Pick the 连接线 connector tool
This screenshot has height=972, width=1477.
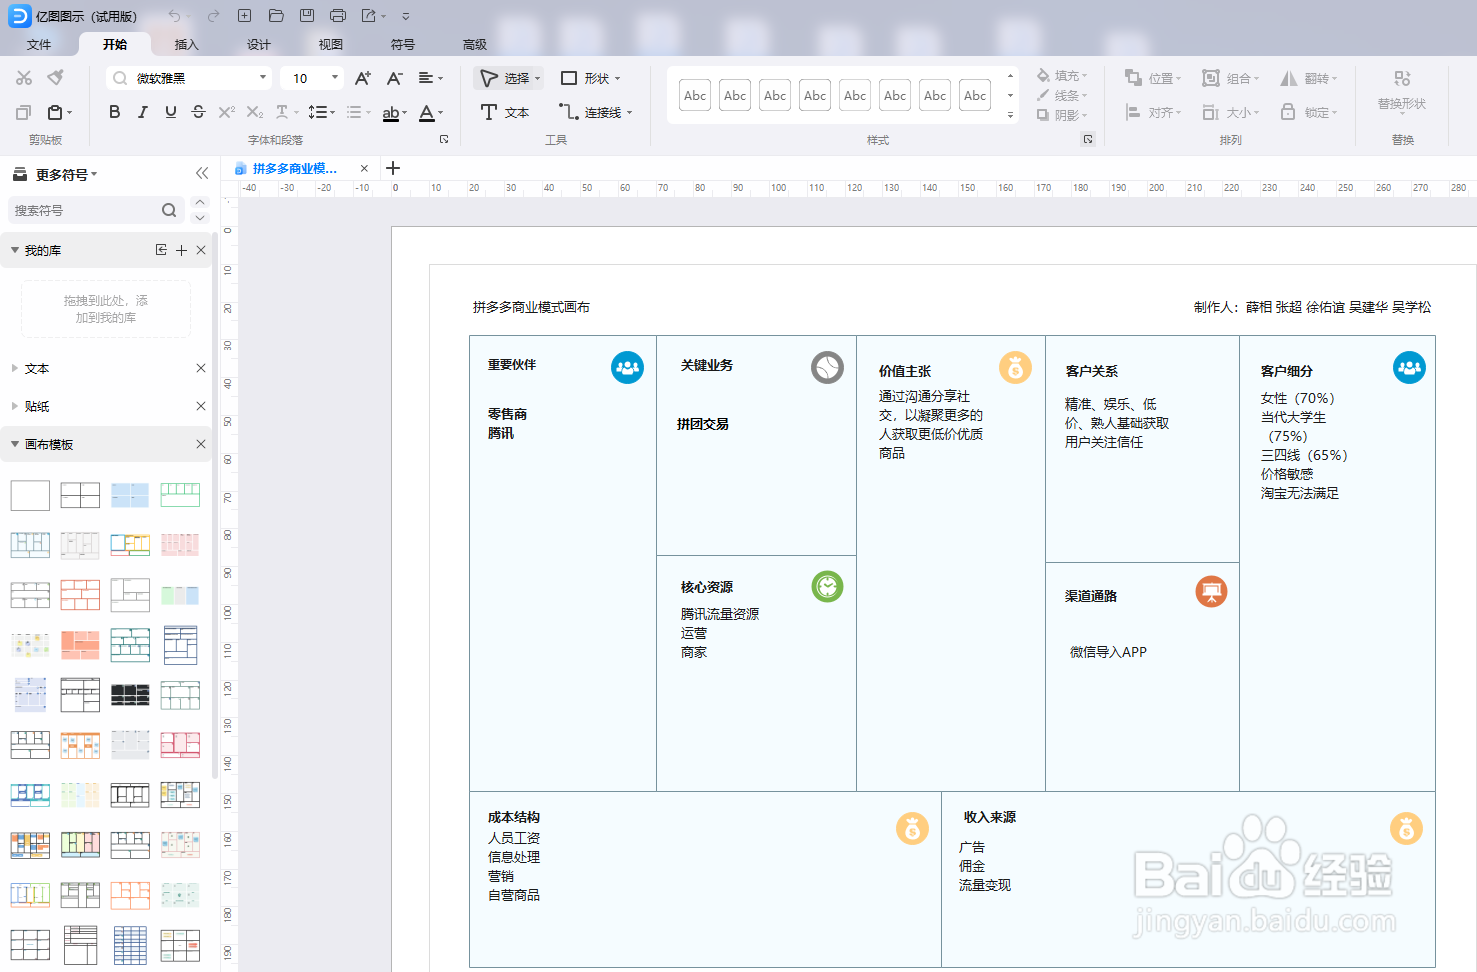click(596, 112)
